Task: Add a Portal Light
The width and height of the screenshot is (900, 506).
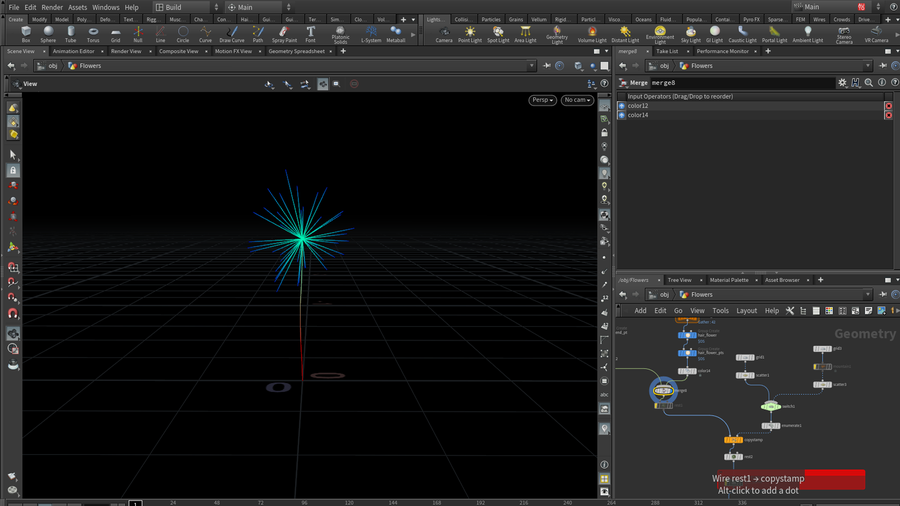Action: 774,34
